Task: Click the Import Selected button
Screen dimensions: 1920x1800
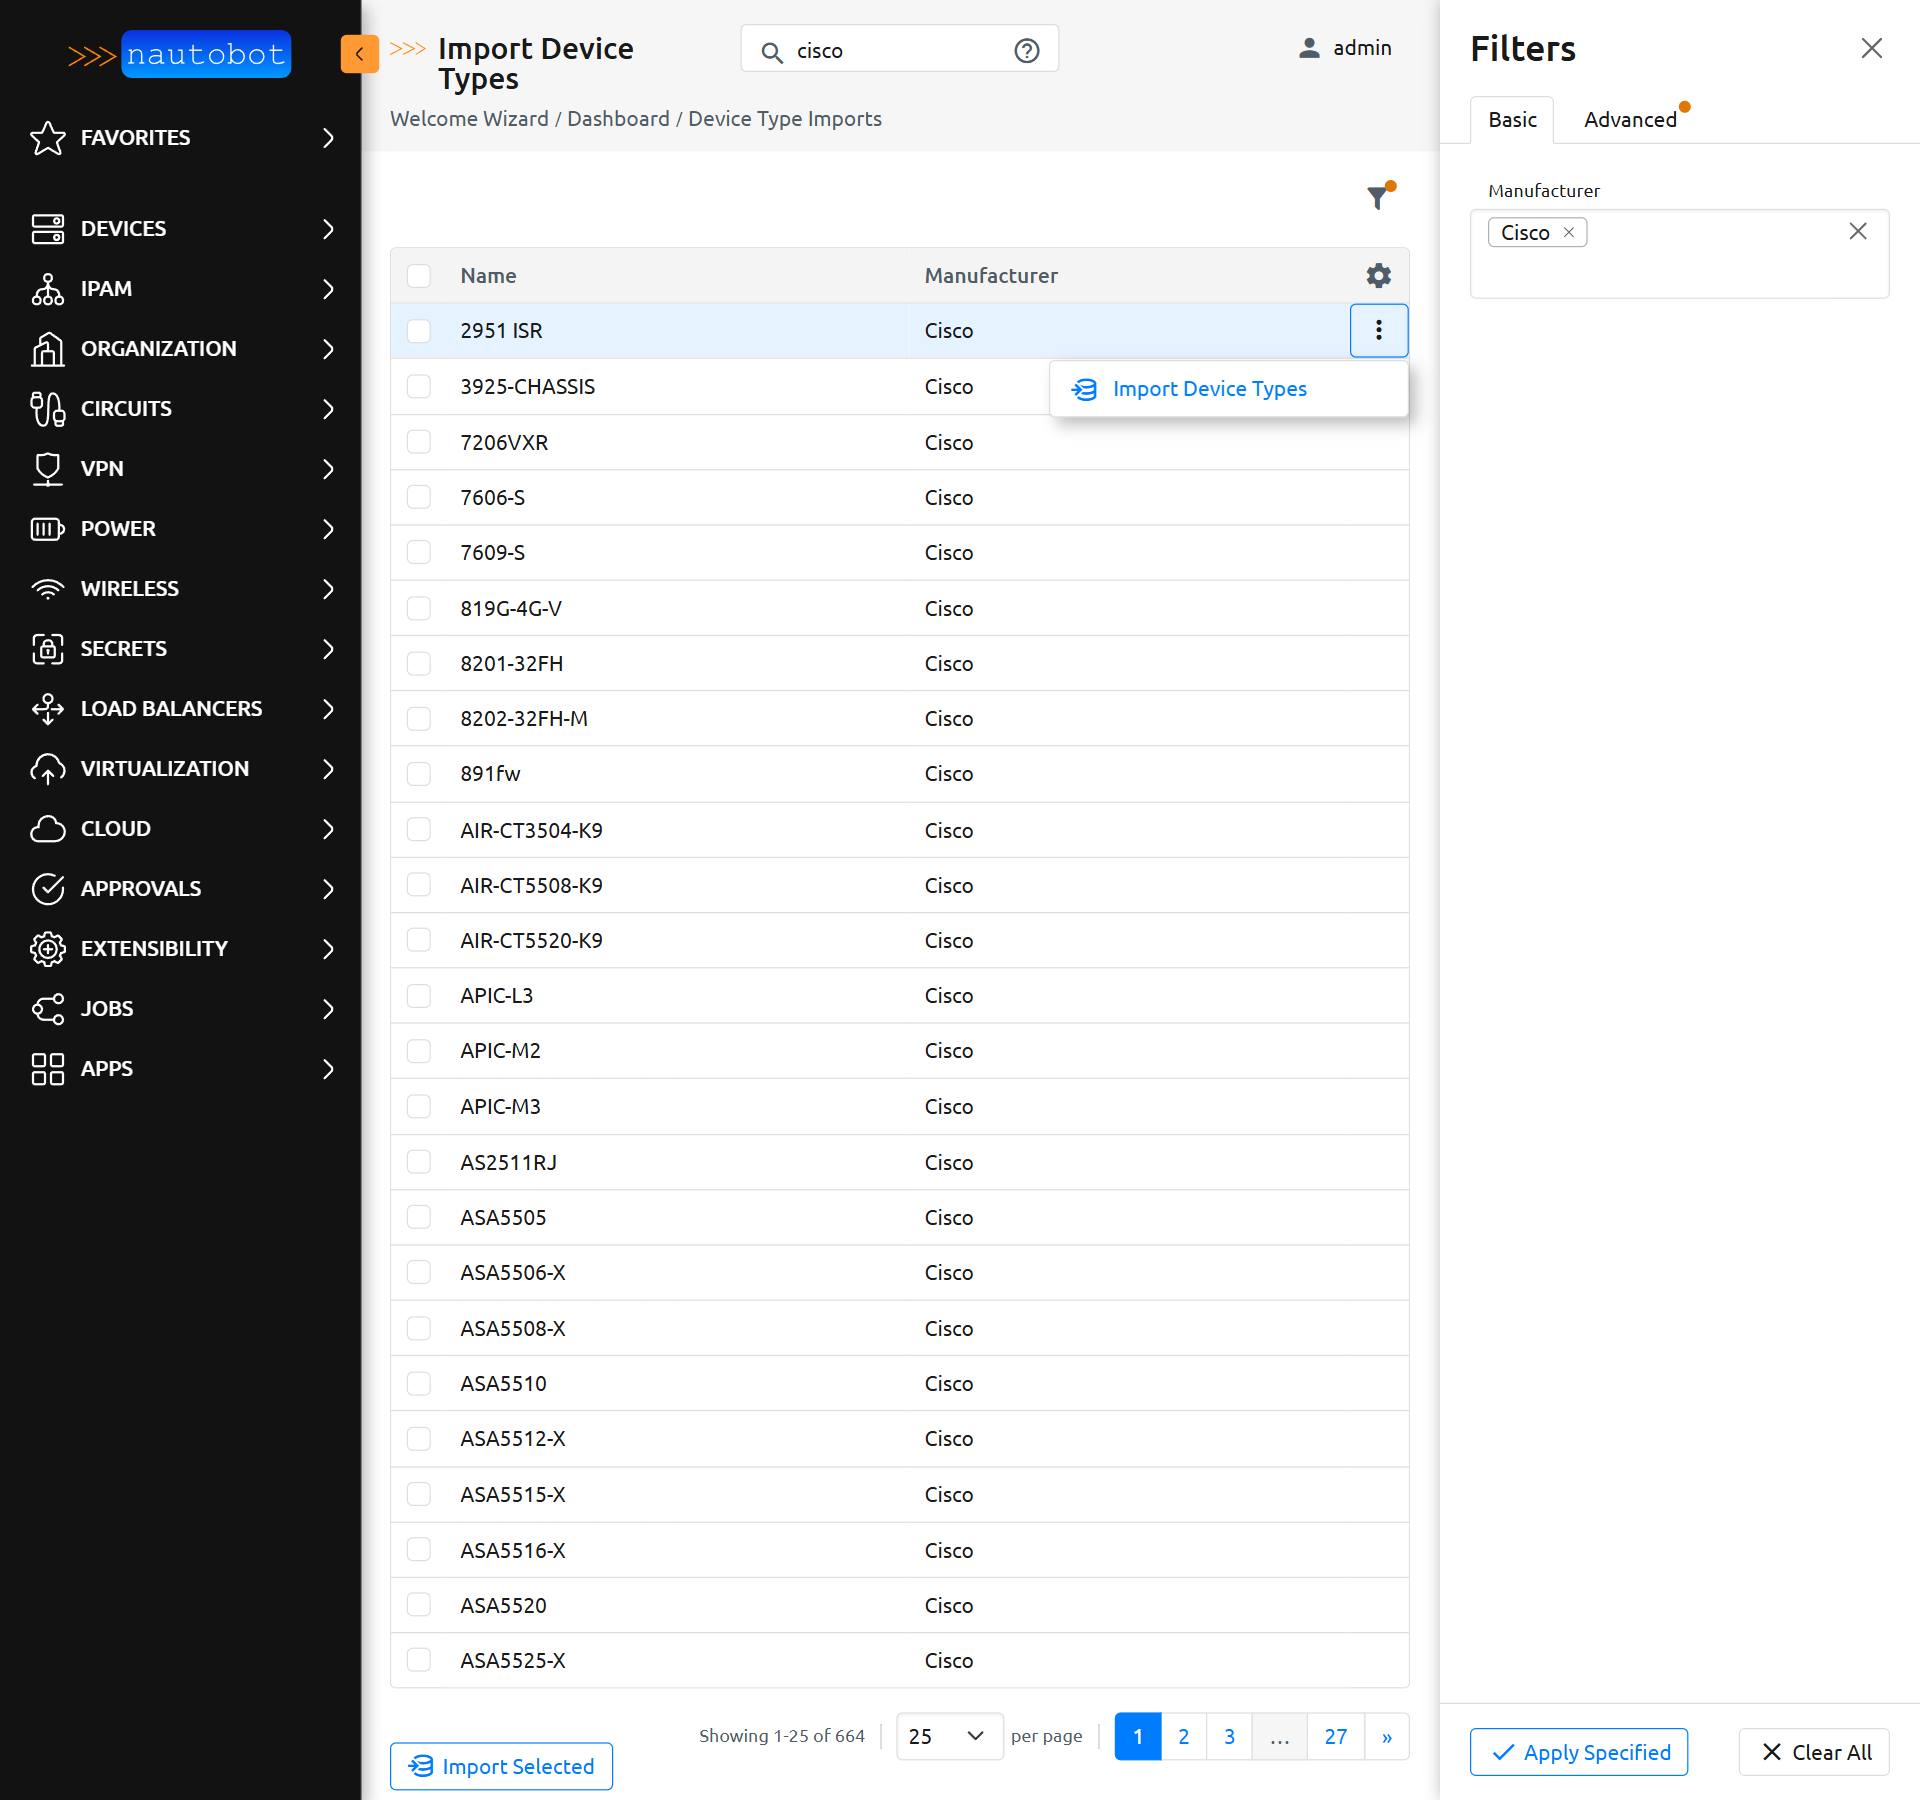Action: tap(500, 1766)
